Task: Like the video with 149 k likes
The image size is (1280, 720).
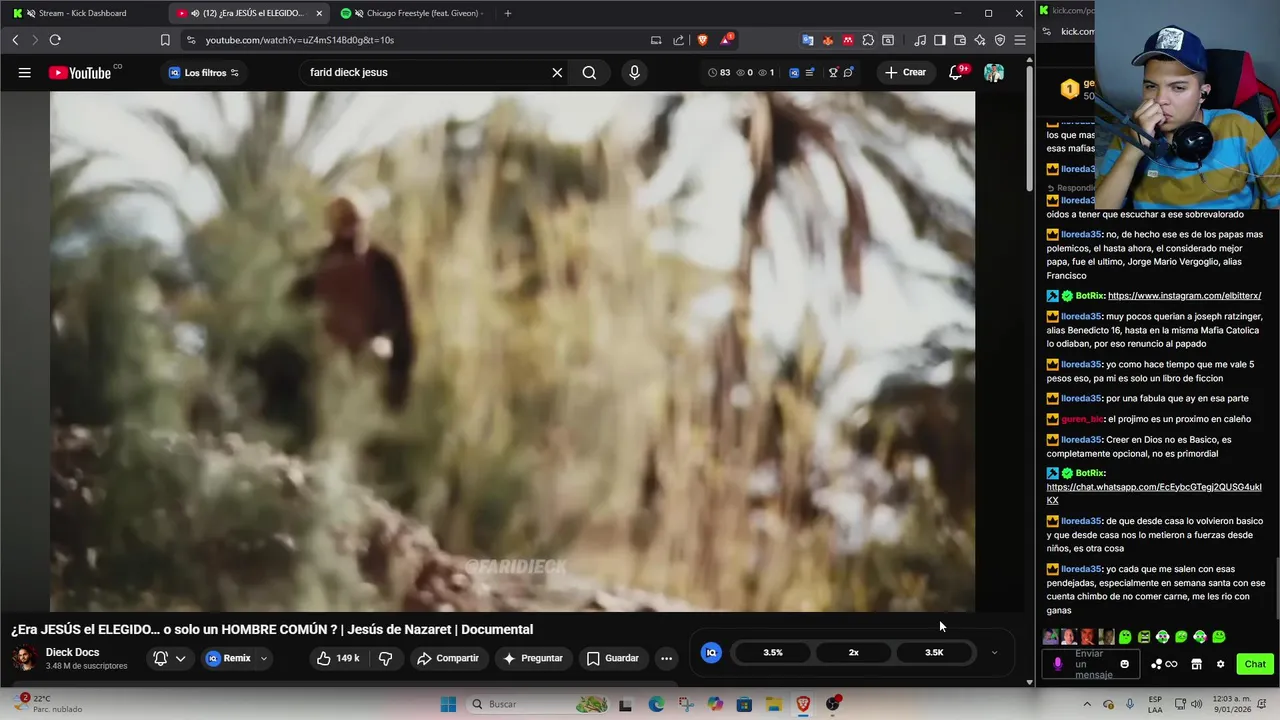Action: click(x=337, y=658)
